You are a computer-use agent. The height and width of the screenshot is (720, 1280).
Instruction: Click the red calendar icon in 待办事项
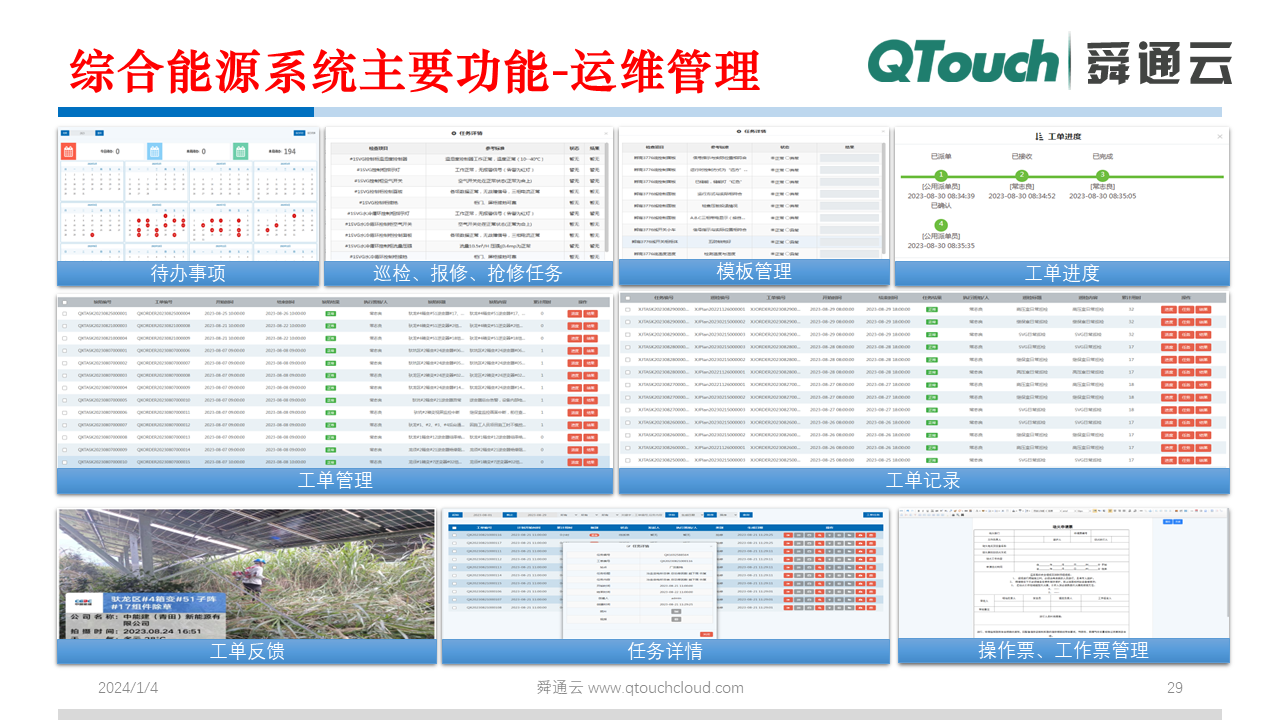point(69,151)
